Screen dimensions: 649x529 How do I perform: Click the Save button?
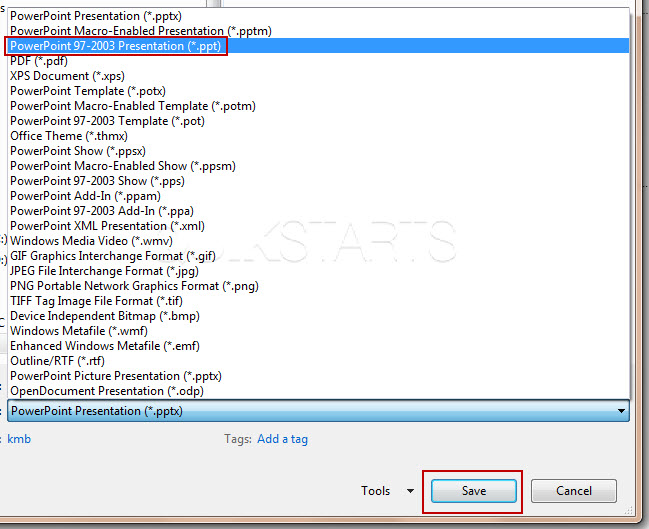(x=474, y=491)
